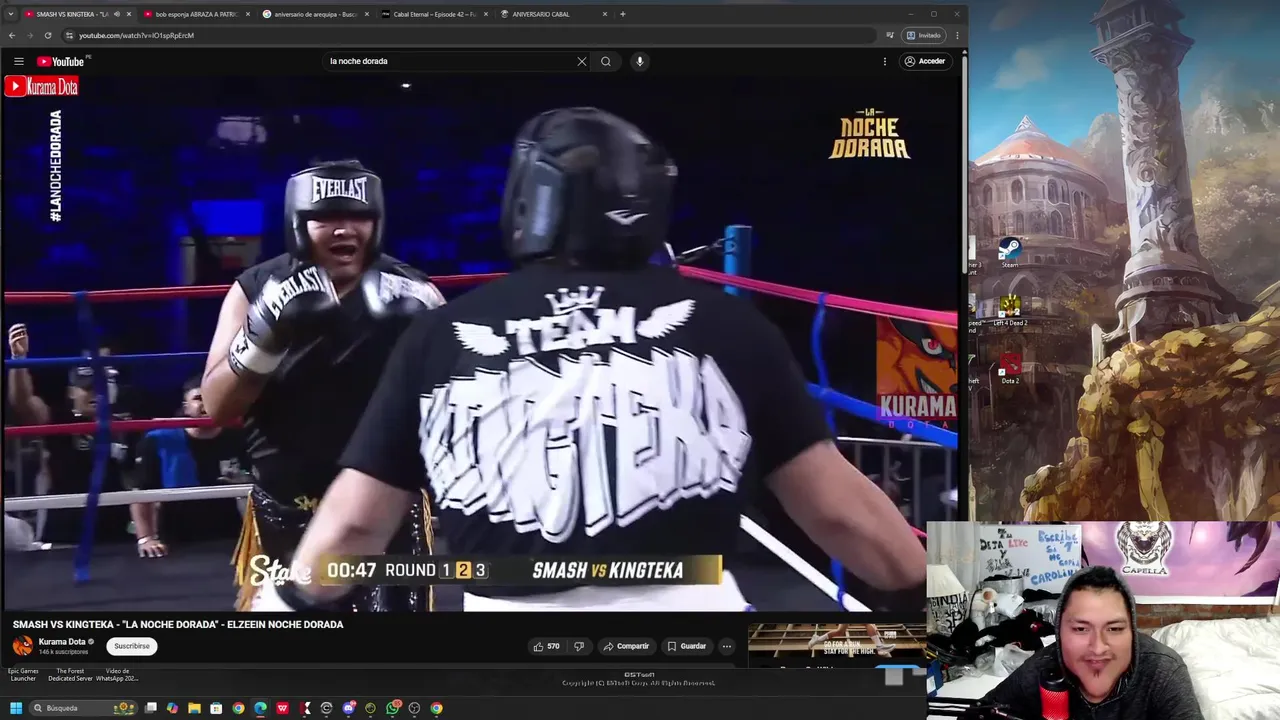Open WhatsApp from the taskbar
This screenshot has width=1280, height=720.
click(x=392, y=708)
